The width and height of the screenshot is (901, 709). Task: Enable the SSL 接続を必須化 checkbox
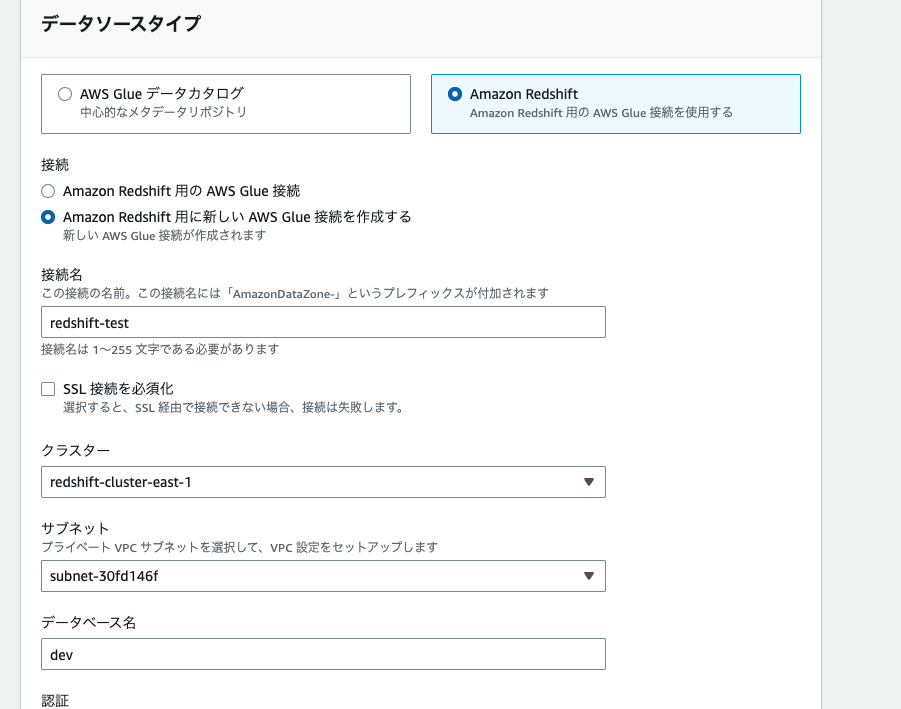47,388
